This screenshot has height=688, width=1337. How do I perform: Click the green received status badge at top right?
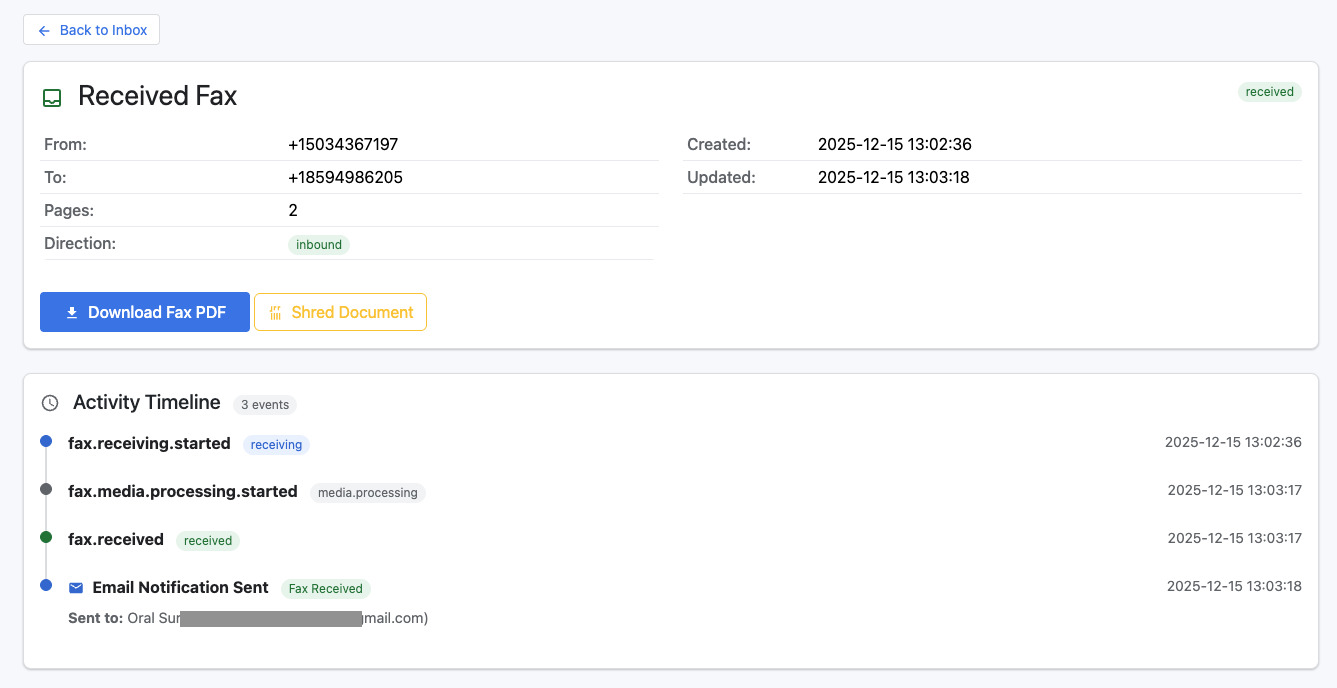pos(1269,92)
